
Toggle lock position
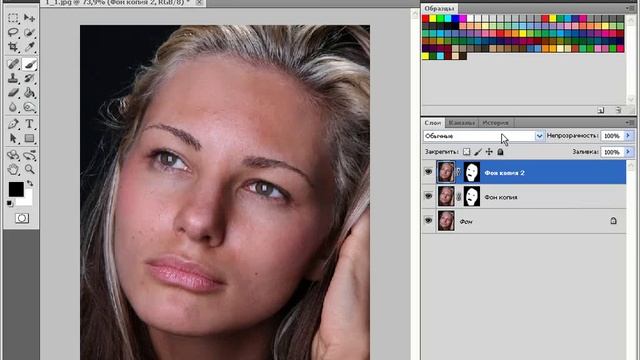[x=489, y=152]
